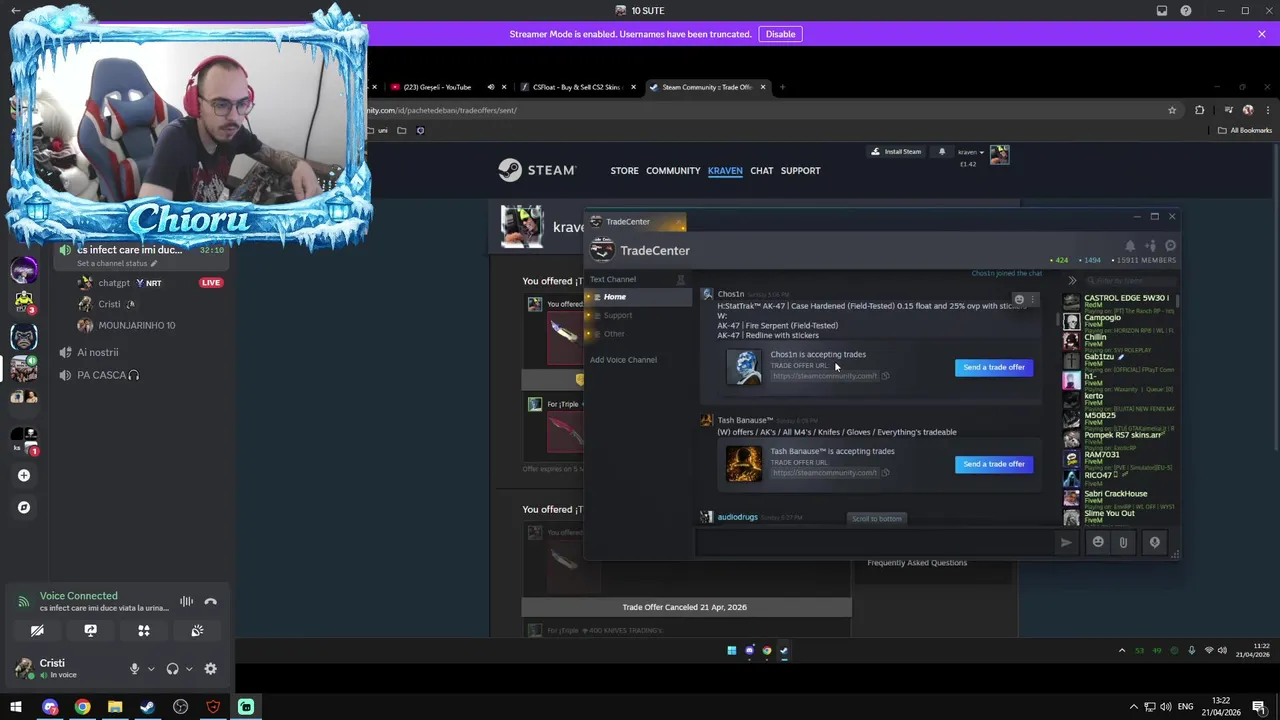Send a trade offer to Tash Banause
This screenshot has width=1280, height=720.
click(x=994, y=464)
